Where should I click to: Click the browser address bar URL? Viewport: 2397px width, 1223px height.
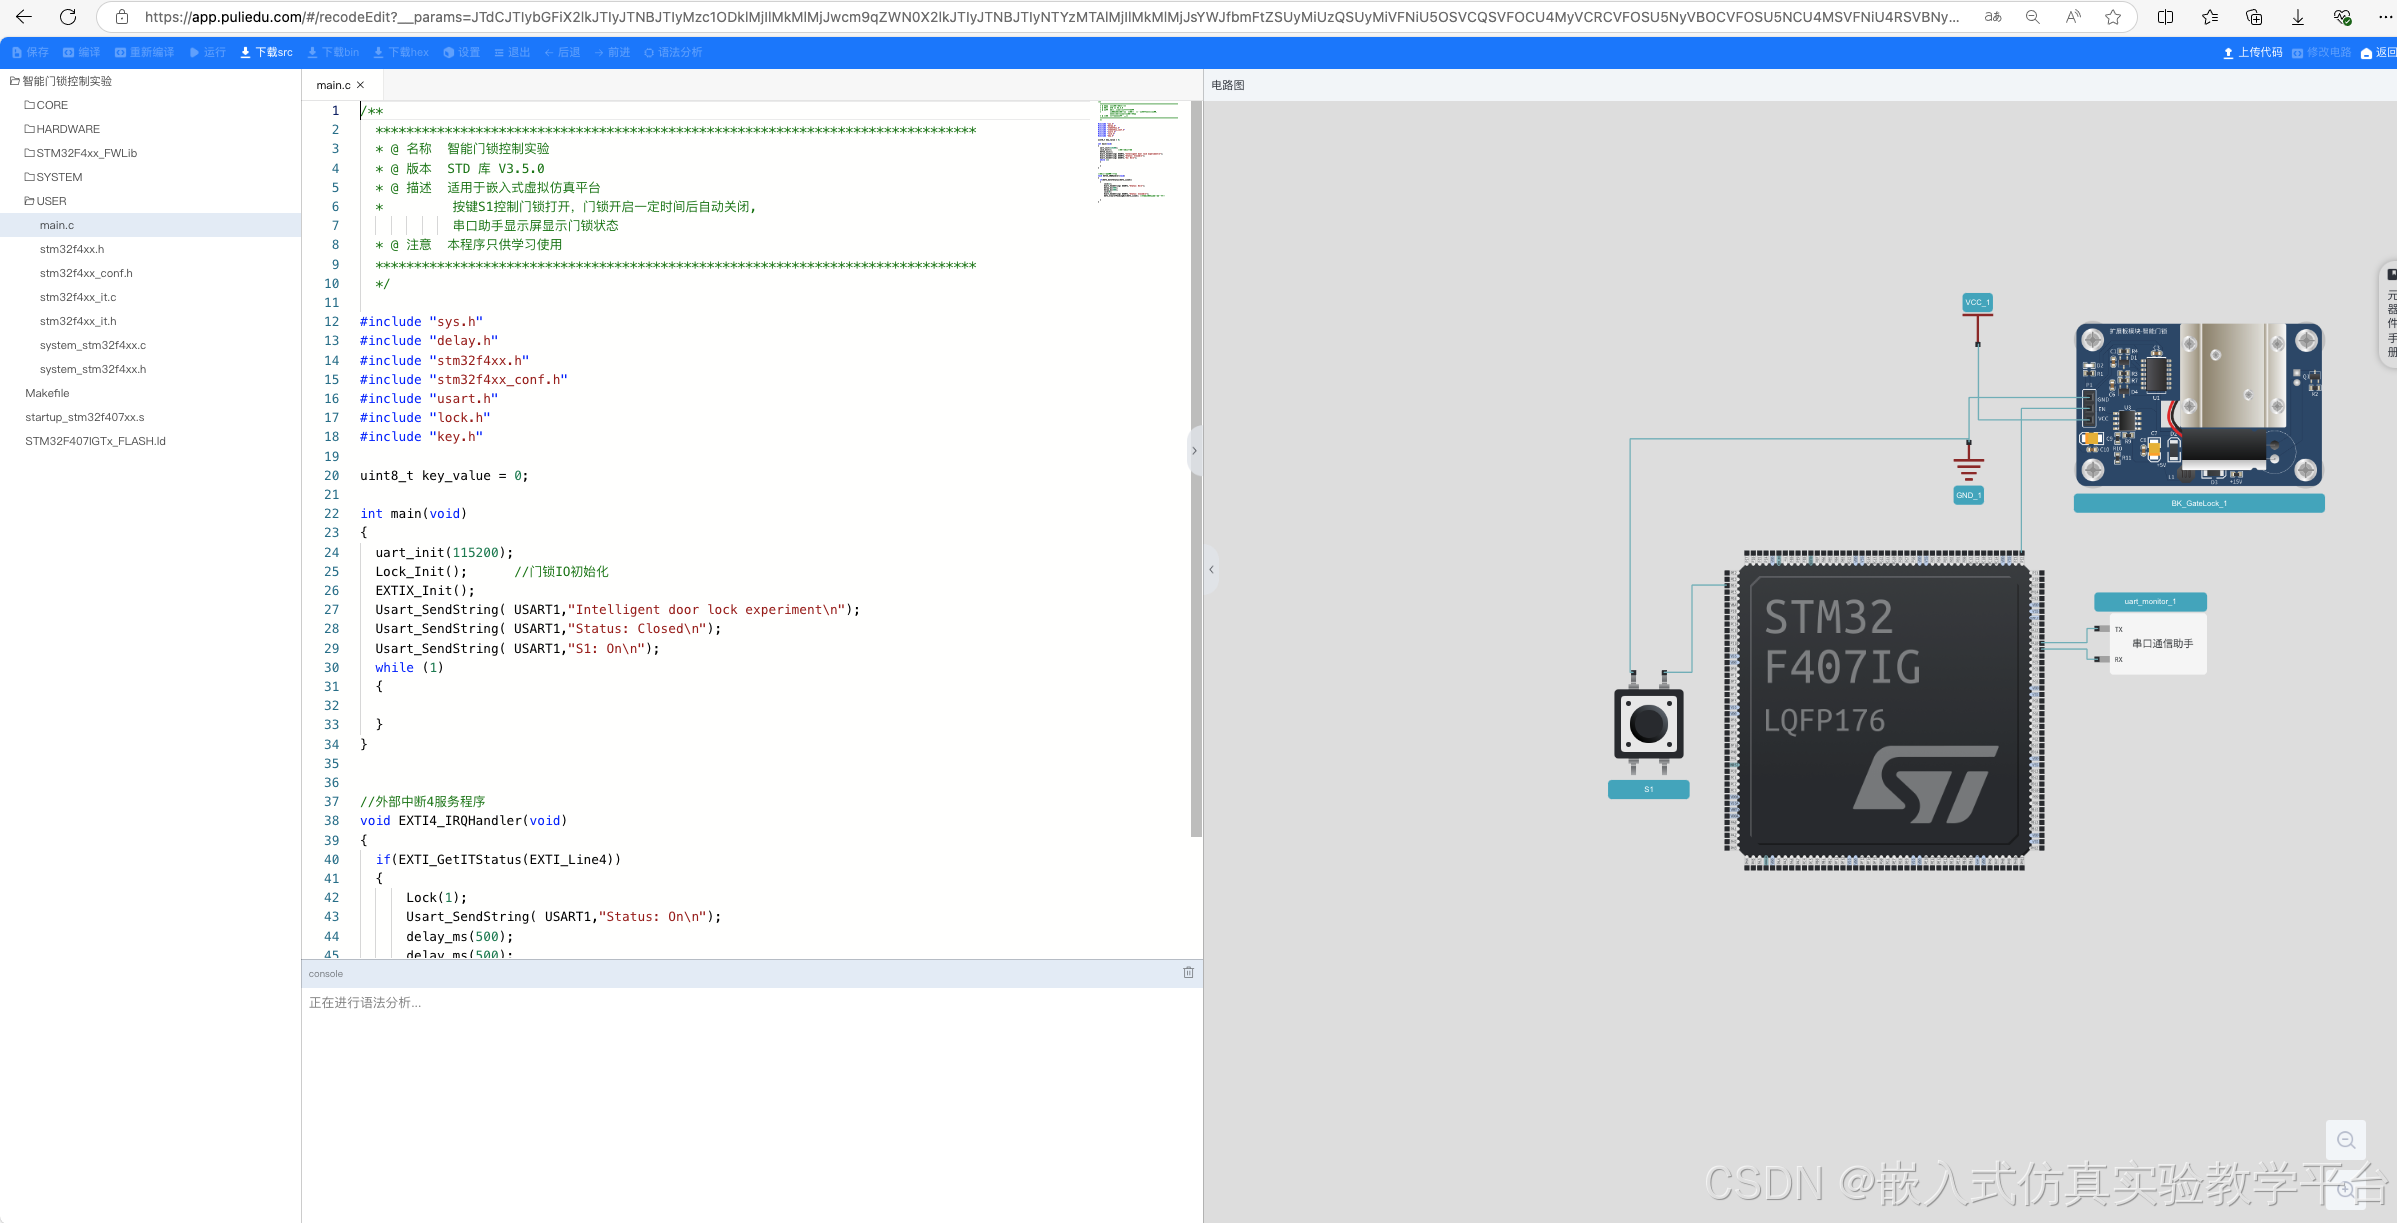(x=1050, y=17)
